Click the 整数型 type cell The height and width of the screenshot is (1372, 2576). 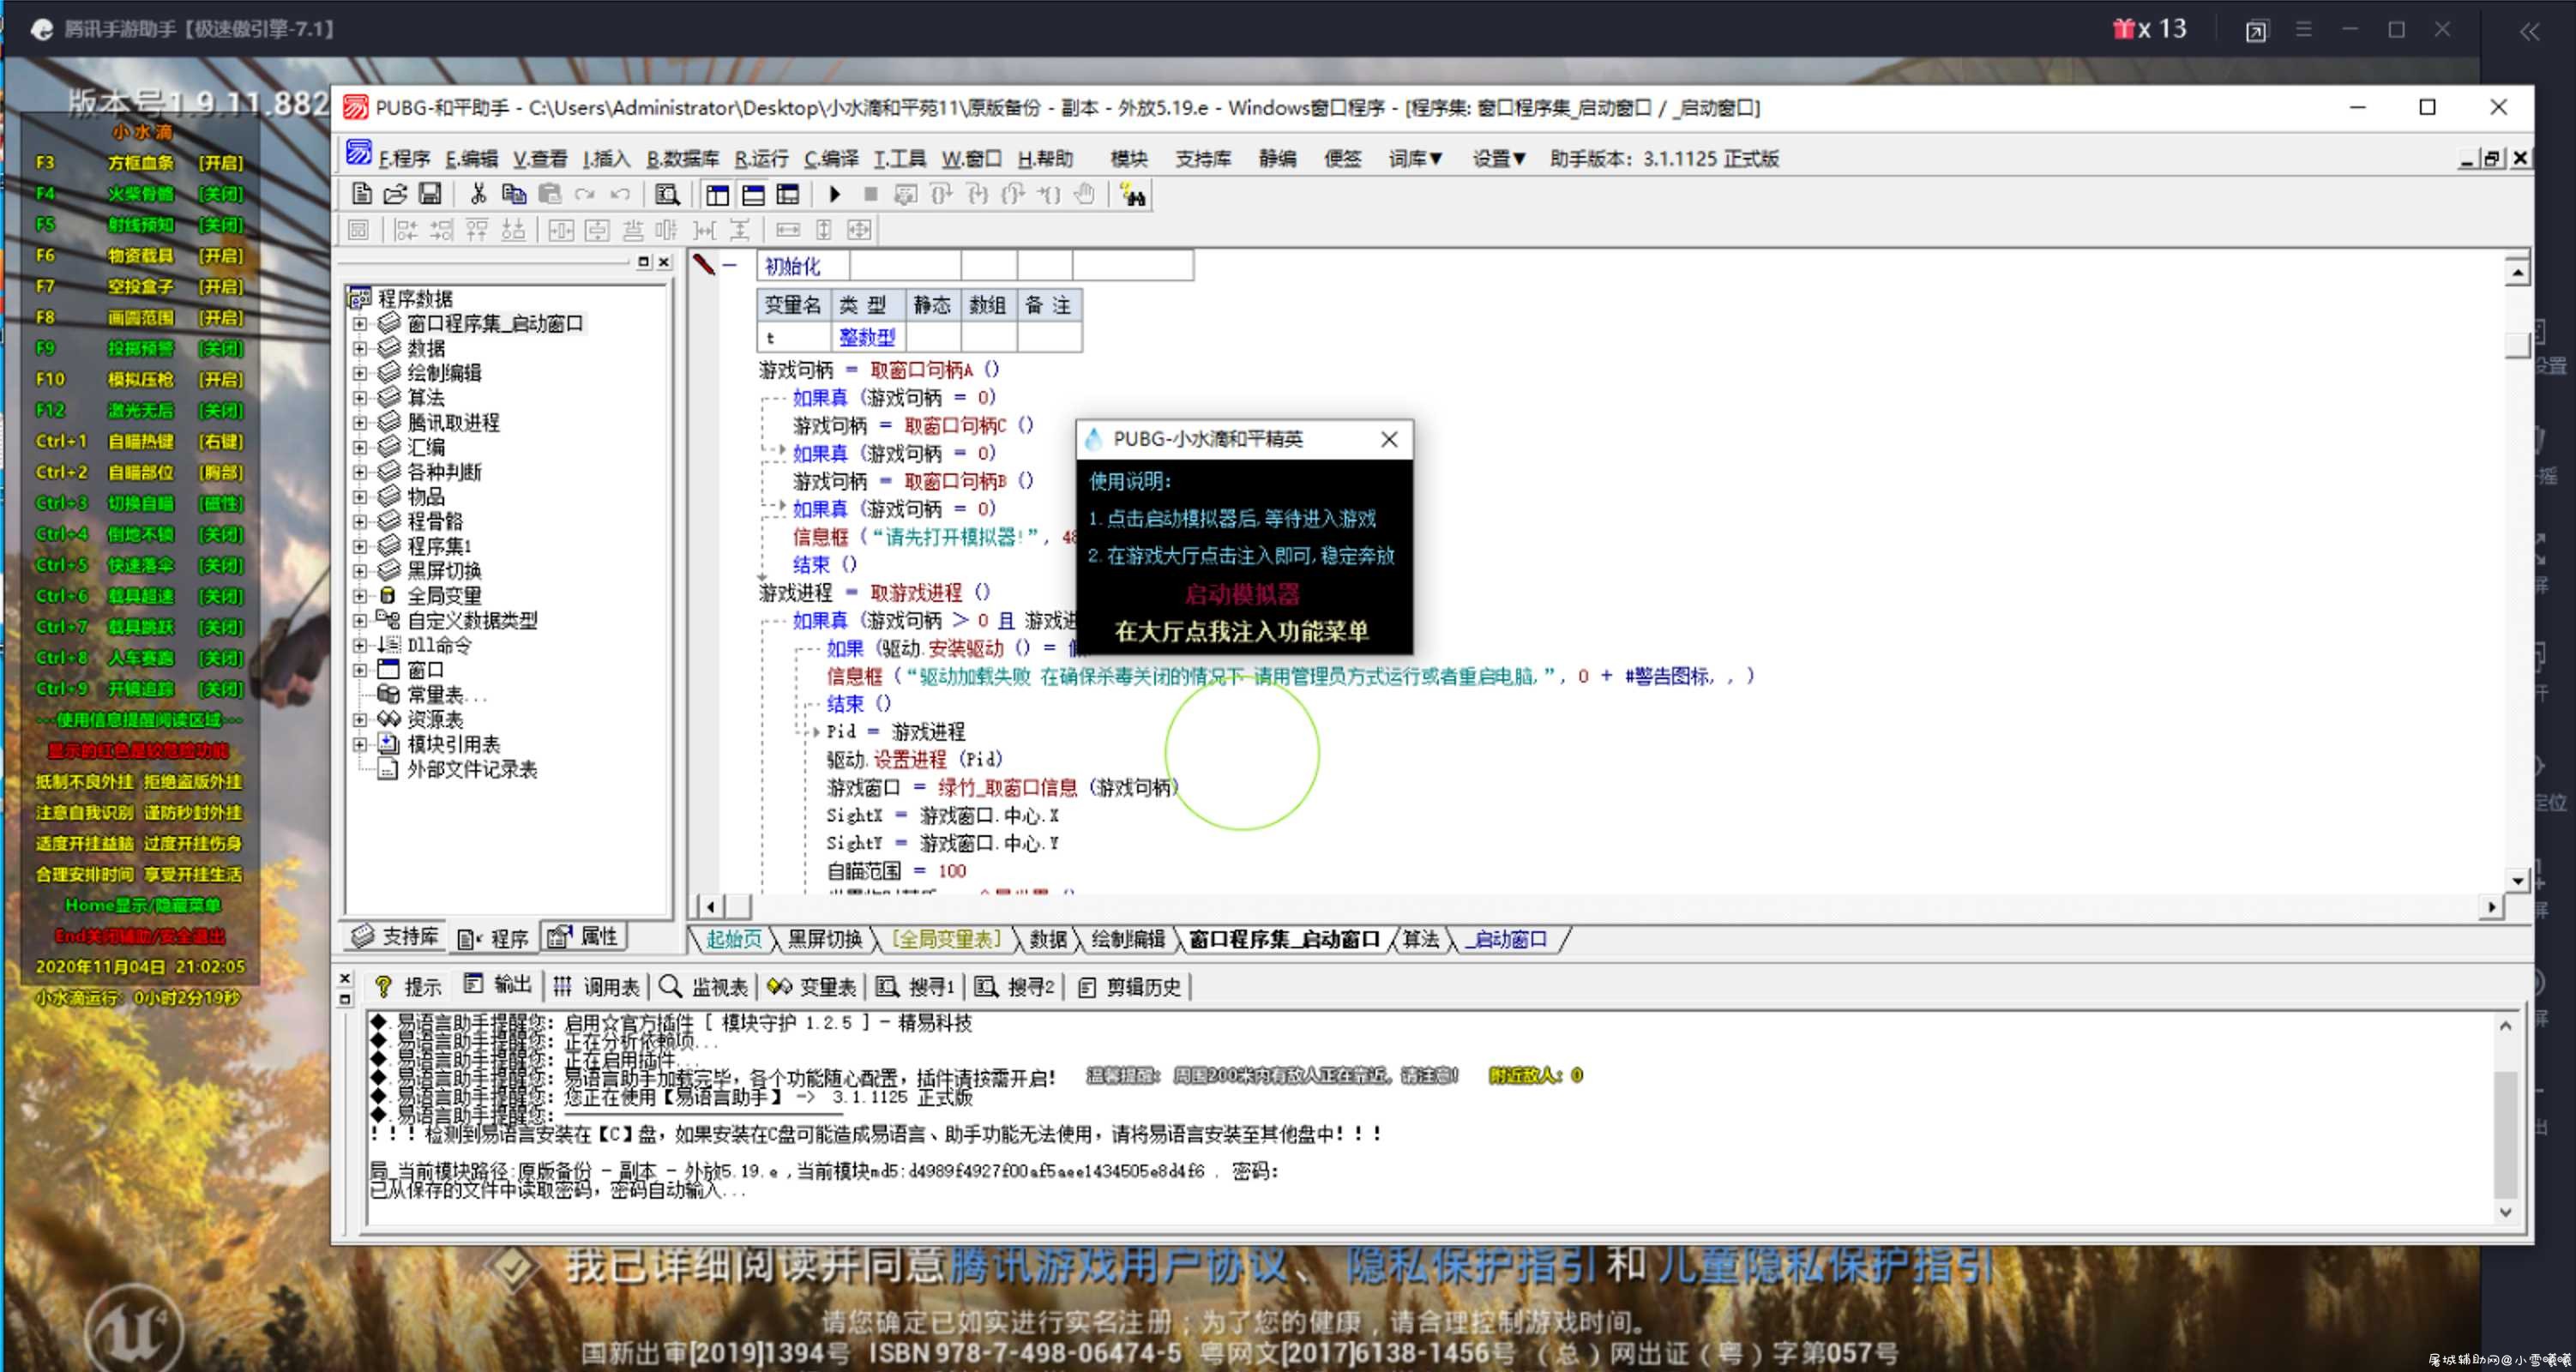coord(867,338)
